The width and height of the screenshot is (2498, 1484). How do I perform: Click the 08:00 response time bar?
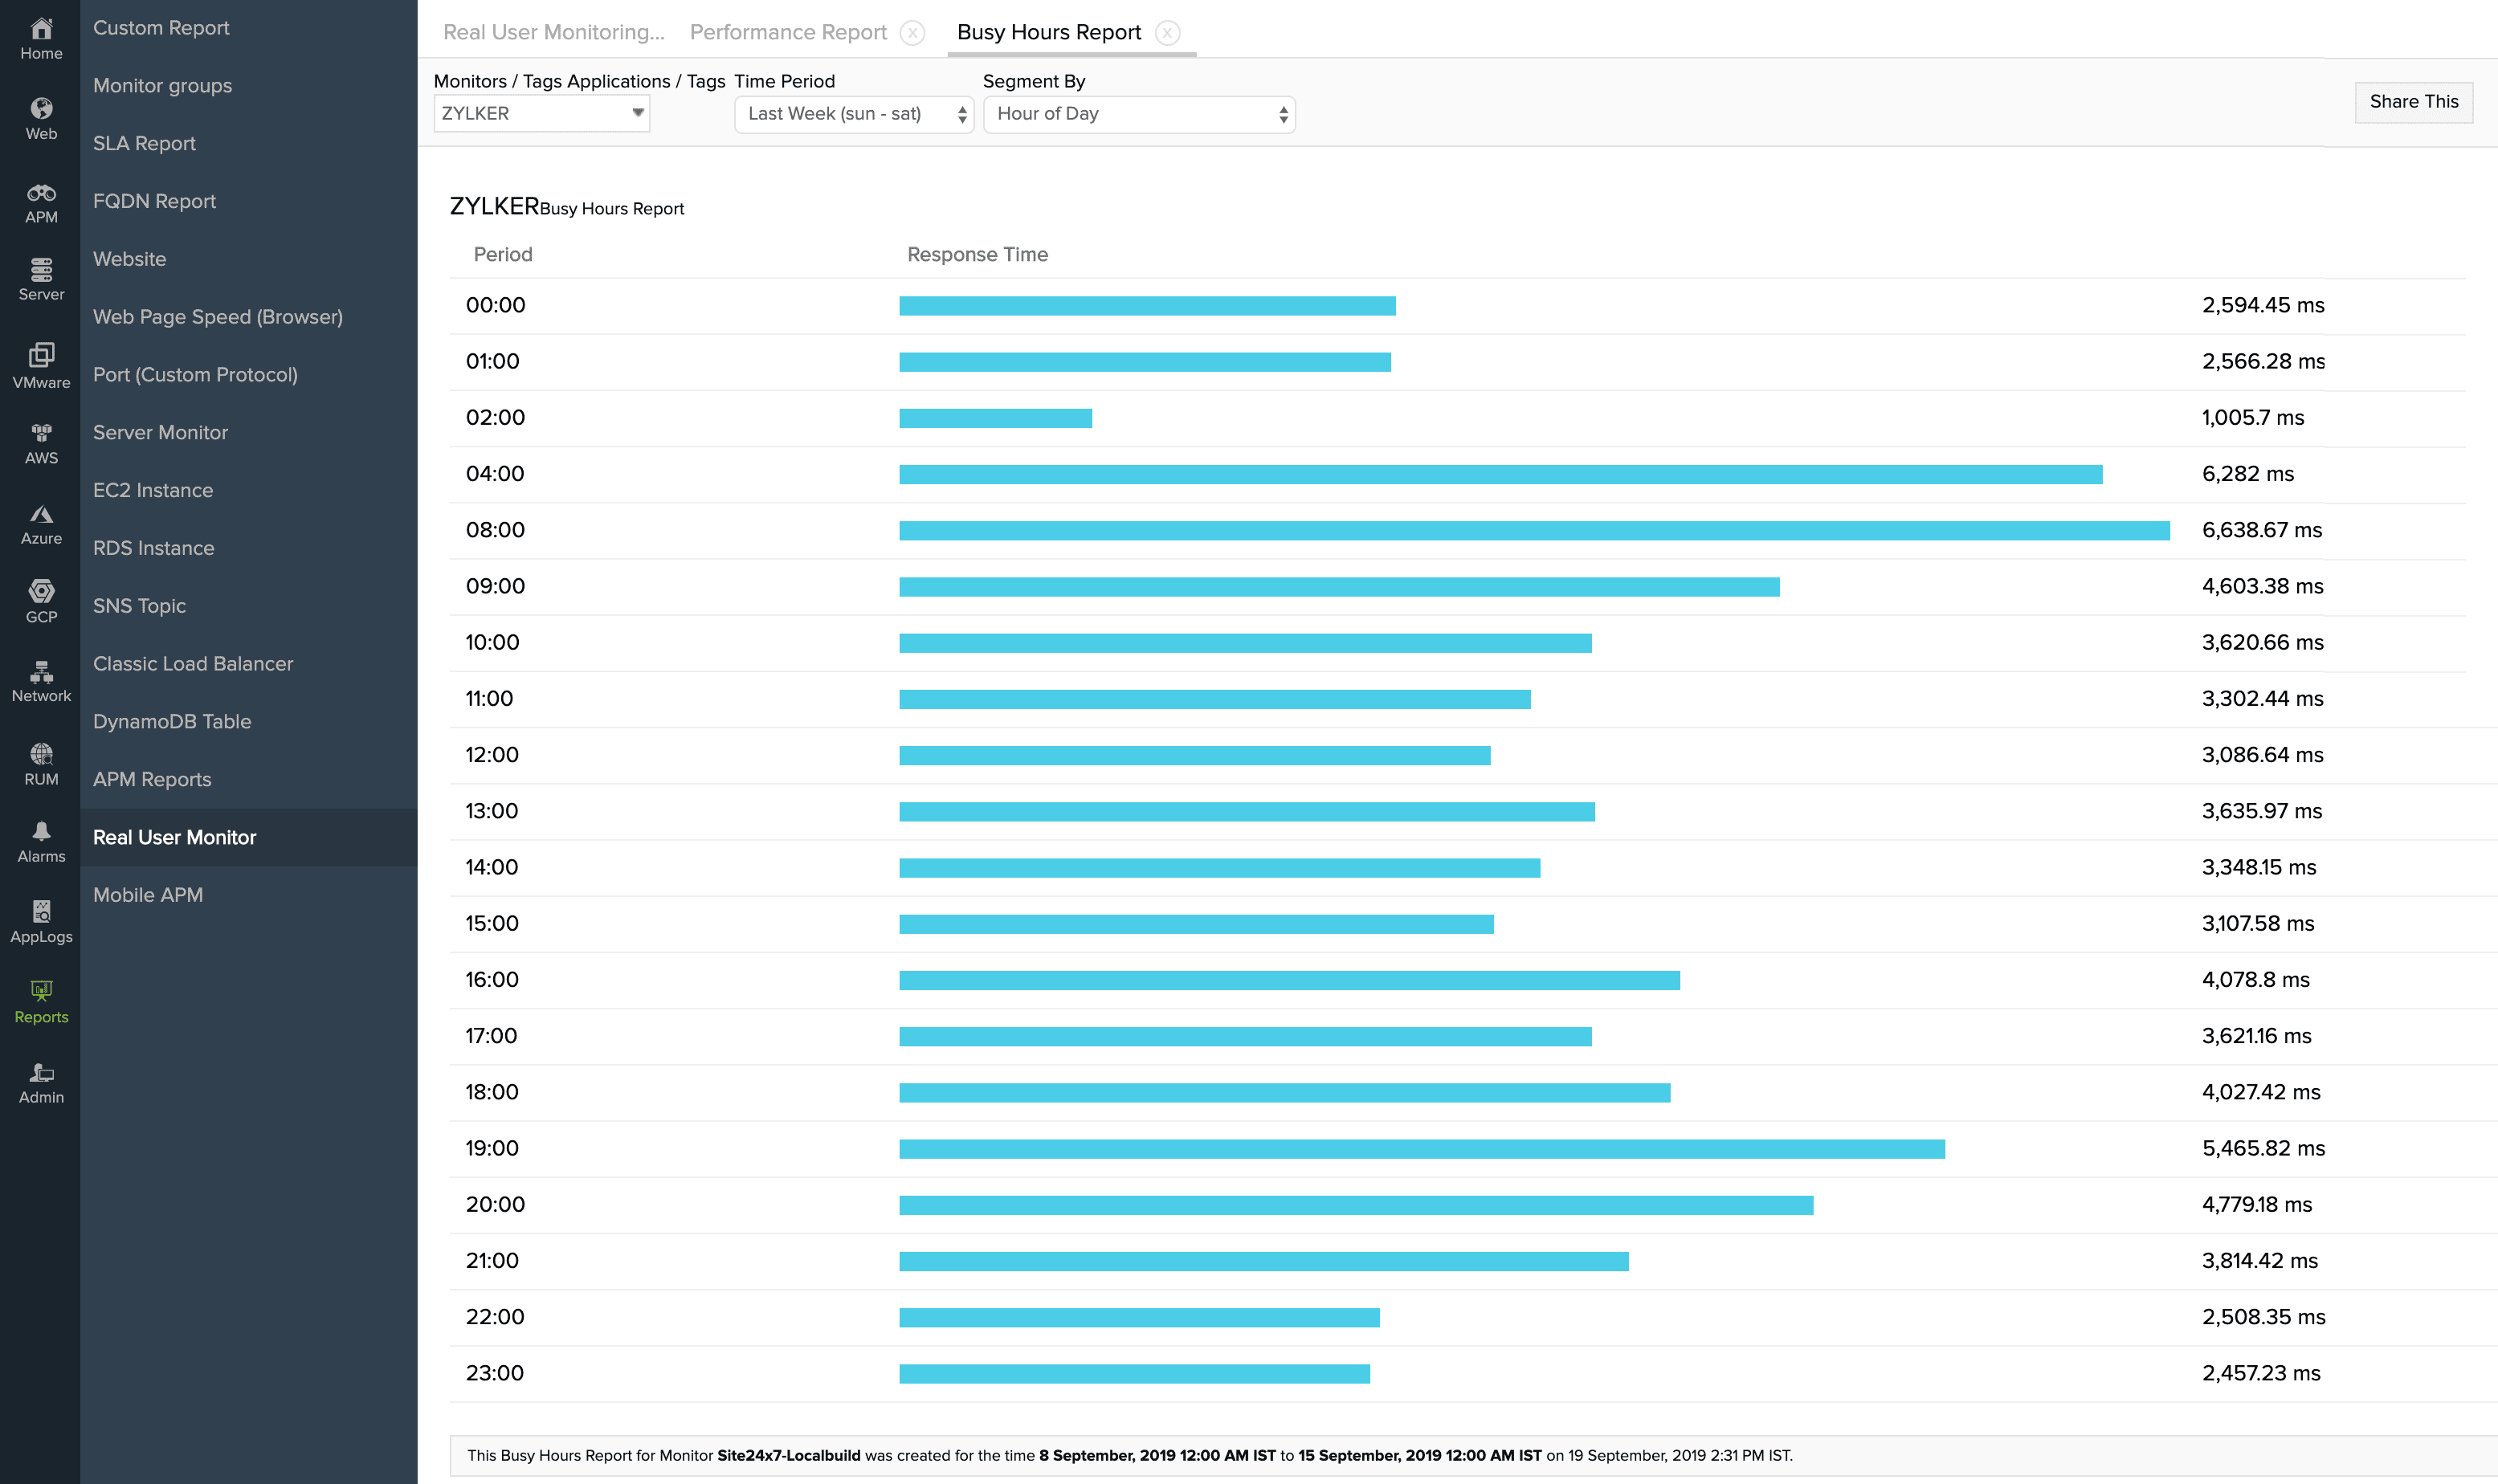coord(1533,531)
